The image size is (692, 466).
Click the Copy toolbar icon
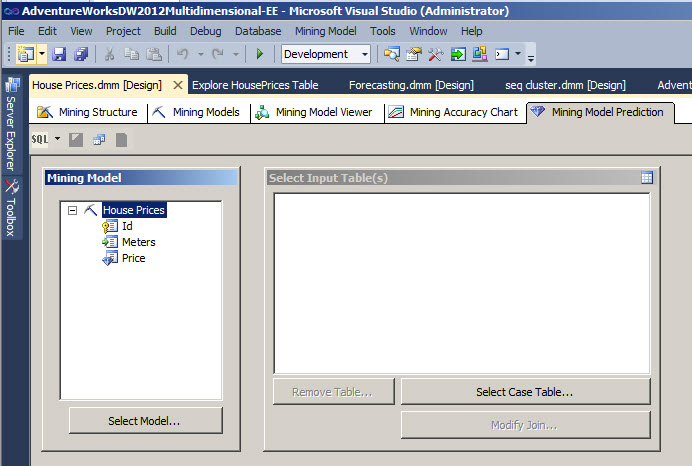click(x=132, y=54)
